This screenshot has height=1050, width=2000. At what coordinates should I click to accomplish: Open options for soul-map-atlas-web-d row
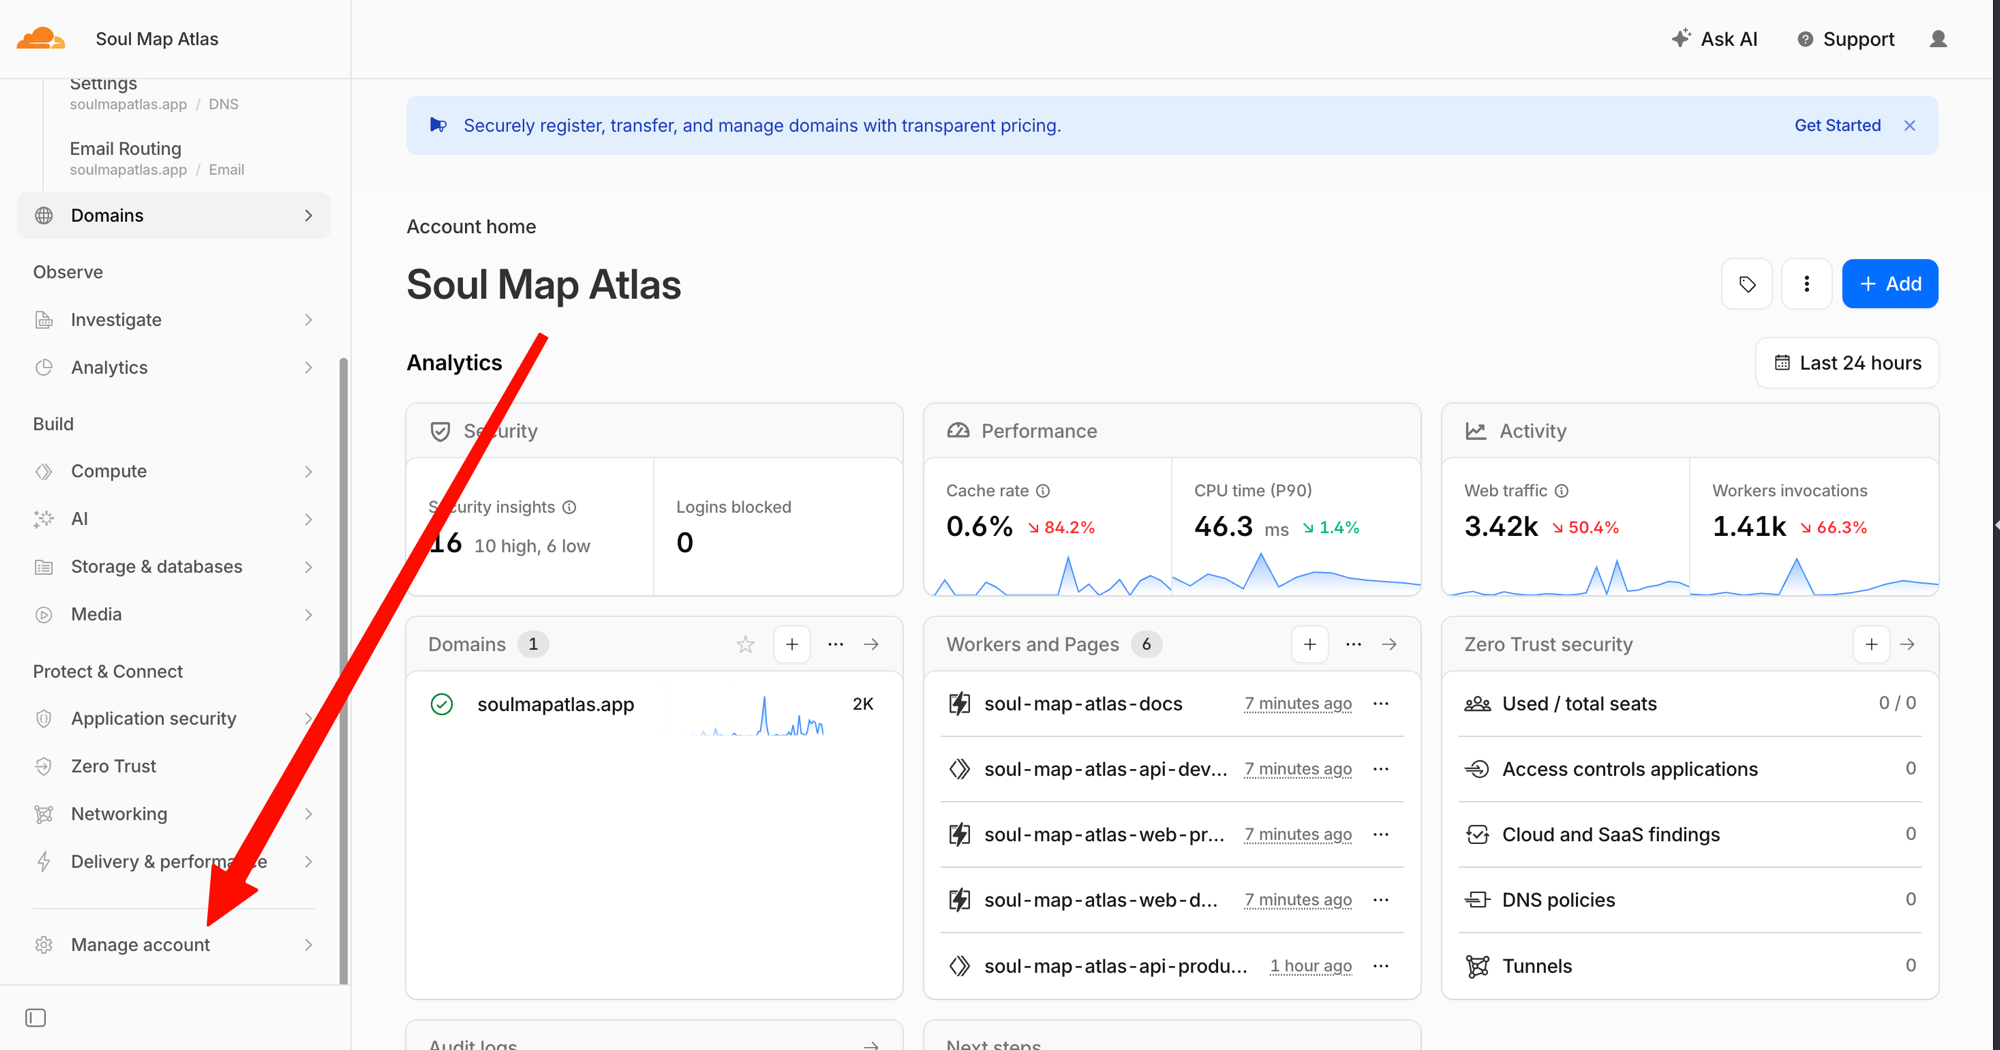tap(1381, 900)
